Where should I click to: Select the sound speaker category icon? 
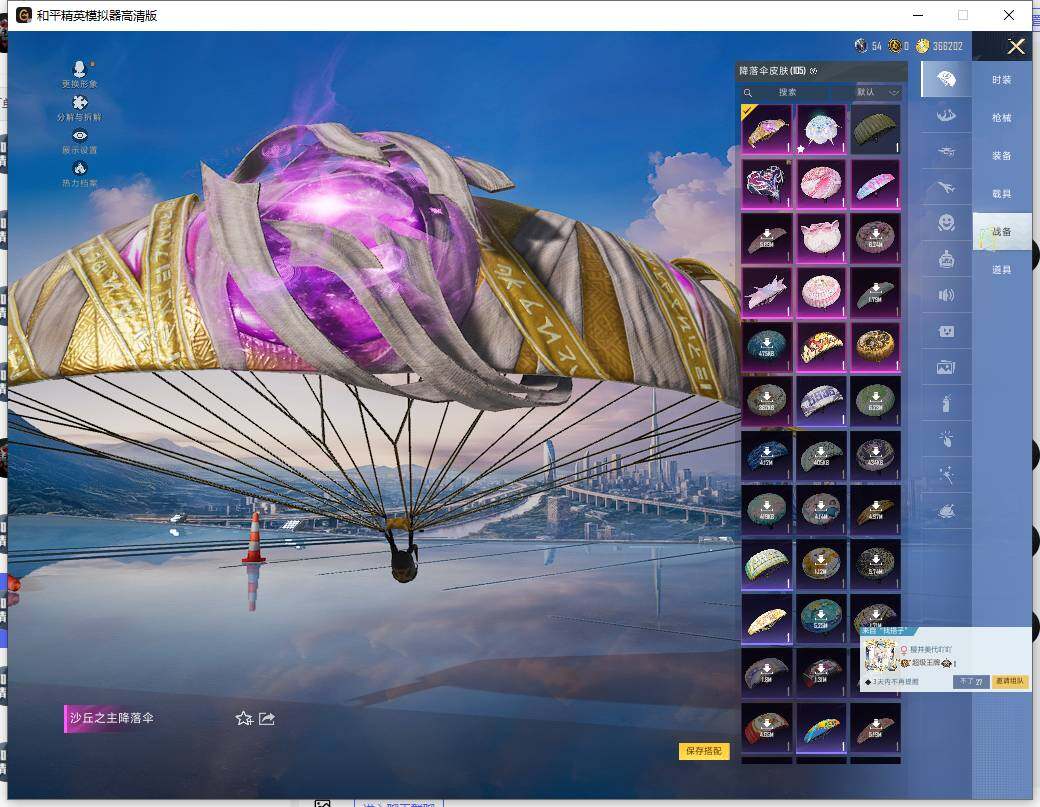click(x=946, y=295)
